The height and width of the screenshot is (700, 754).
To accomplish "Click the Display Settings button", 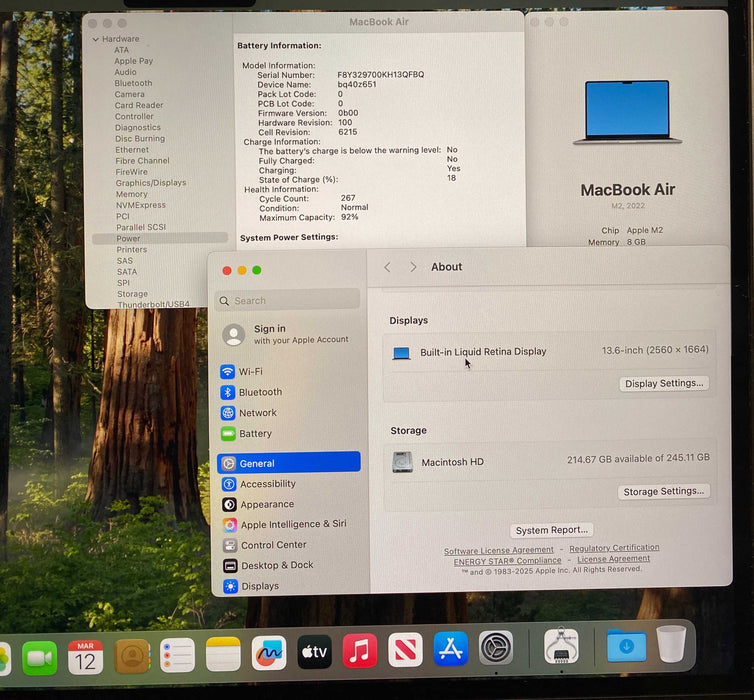I will (664, 384).
